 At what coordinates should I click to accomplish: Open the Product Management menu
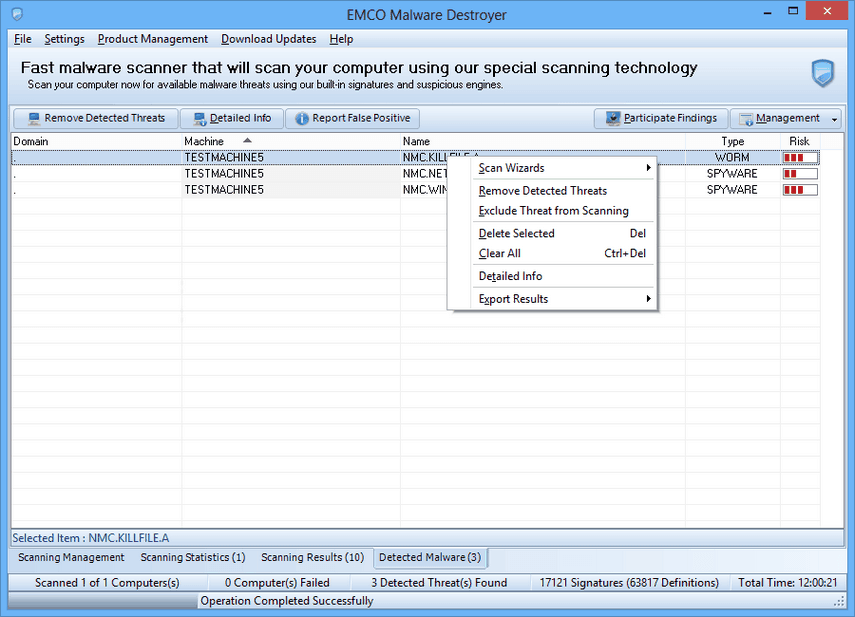[153, 39]
